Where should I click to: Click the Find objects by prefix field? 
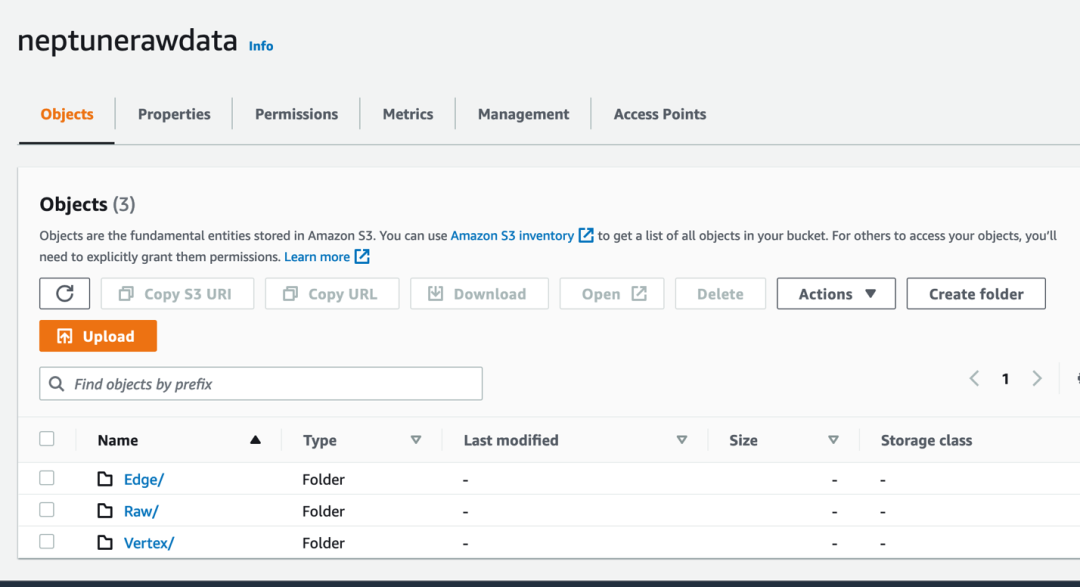[x=270, y=384]
